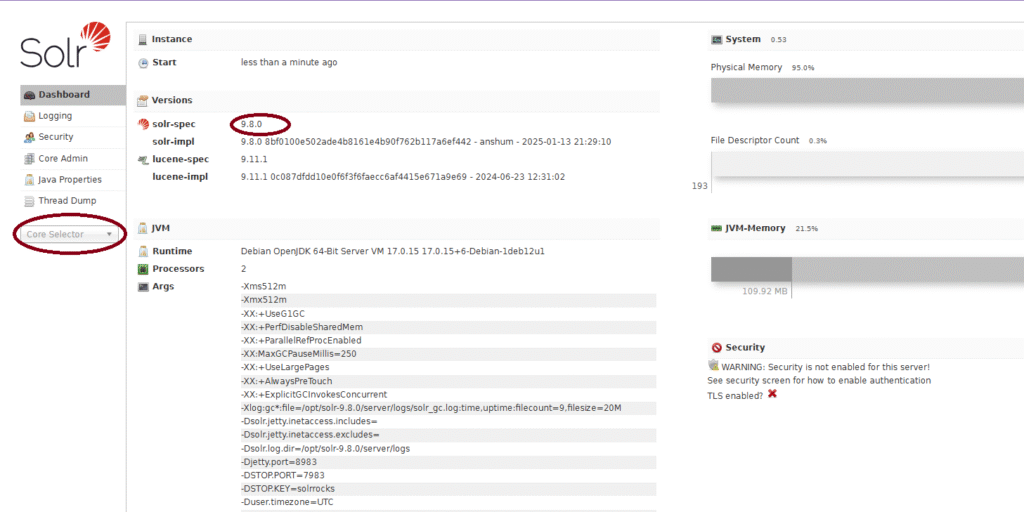Click the JVM-Memory usage bar
The image size is (1024, 512).
(x=867, y=269)
